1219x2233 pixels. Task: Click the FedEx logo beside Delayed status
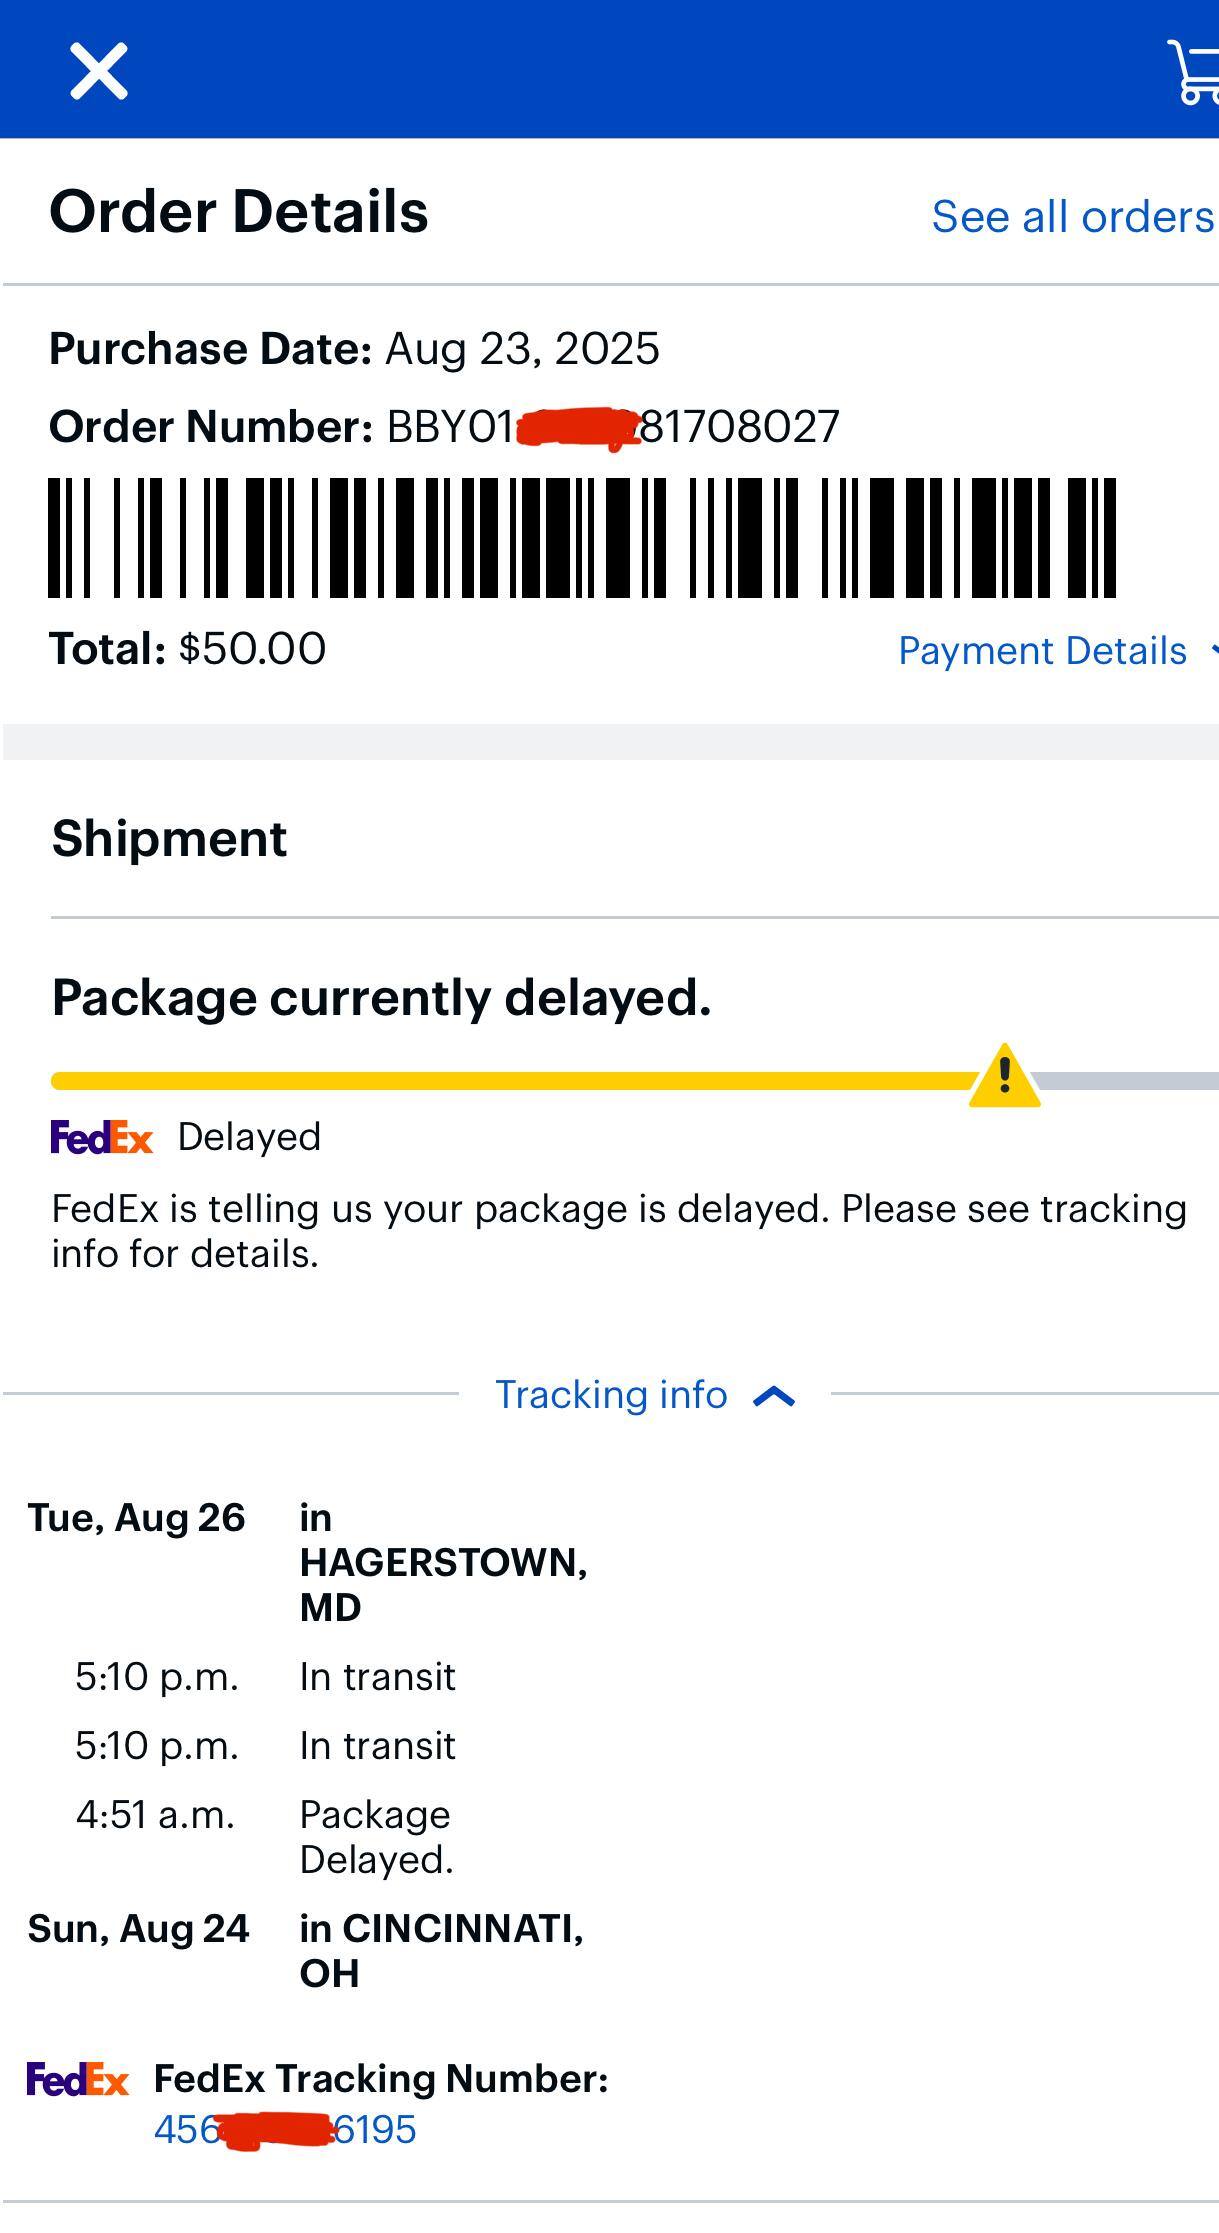point(101,1137)
